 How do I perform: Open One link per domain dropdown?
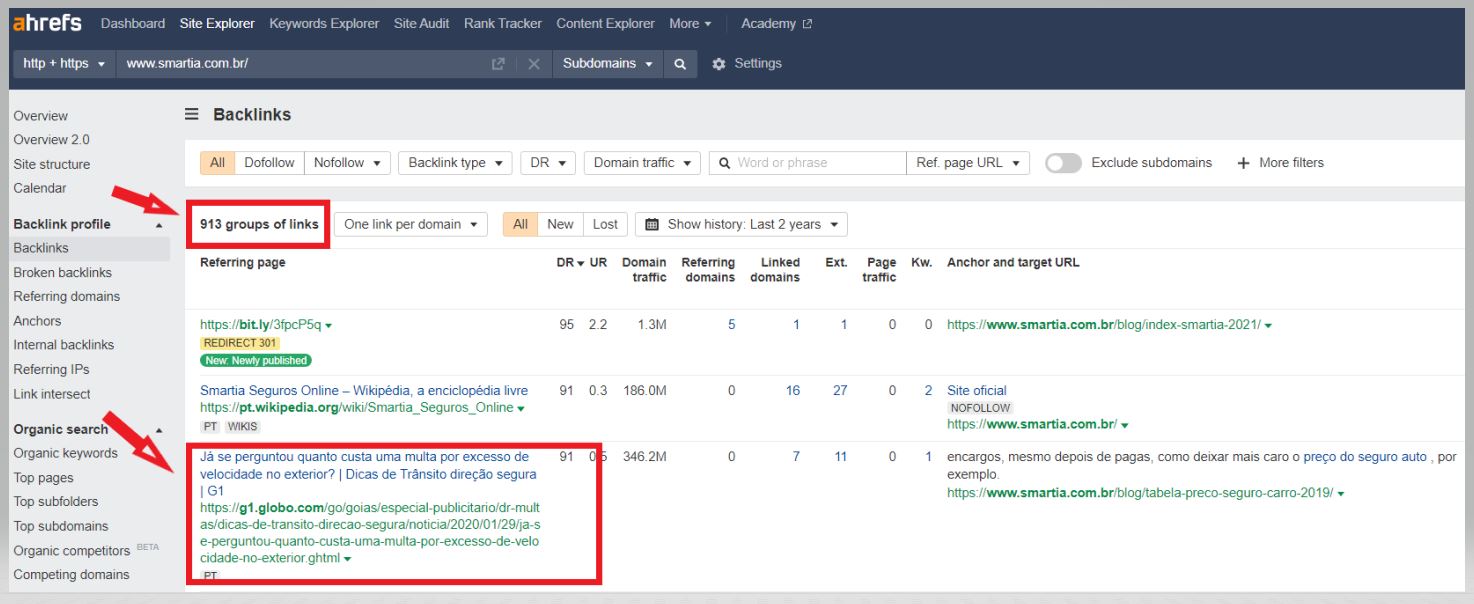point(411,224)
